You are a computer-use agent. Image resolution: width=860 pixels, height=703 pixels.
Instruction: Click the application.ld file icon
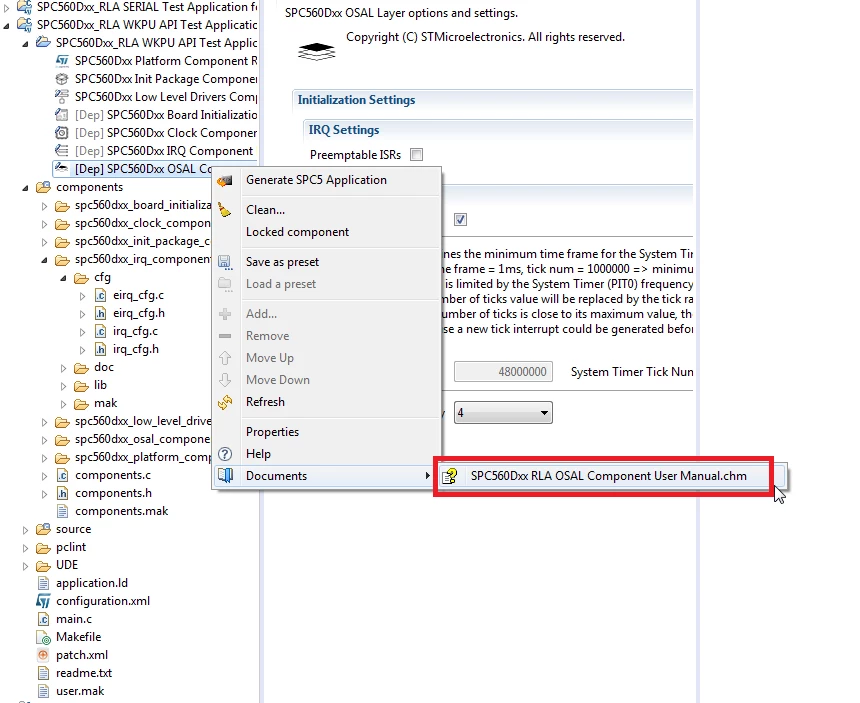pyautogui.click(x=43, y=583)
